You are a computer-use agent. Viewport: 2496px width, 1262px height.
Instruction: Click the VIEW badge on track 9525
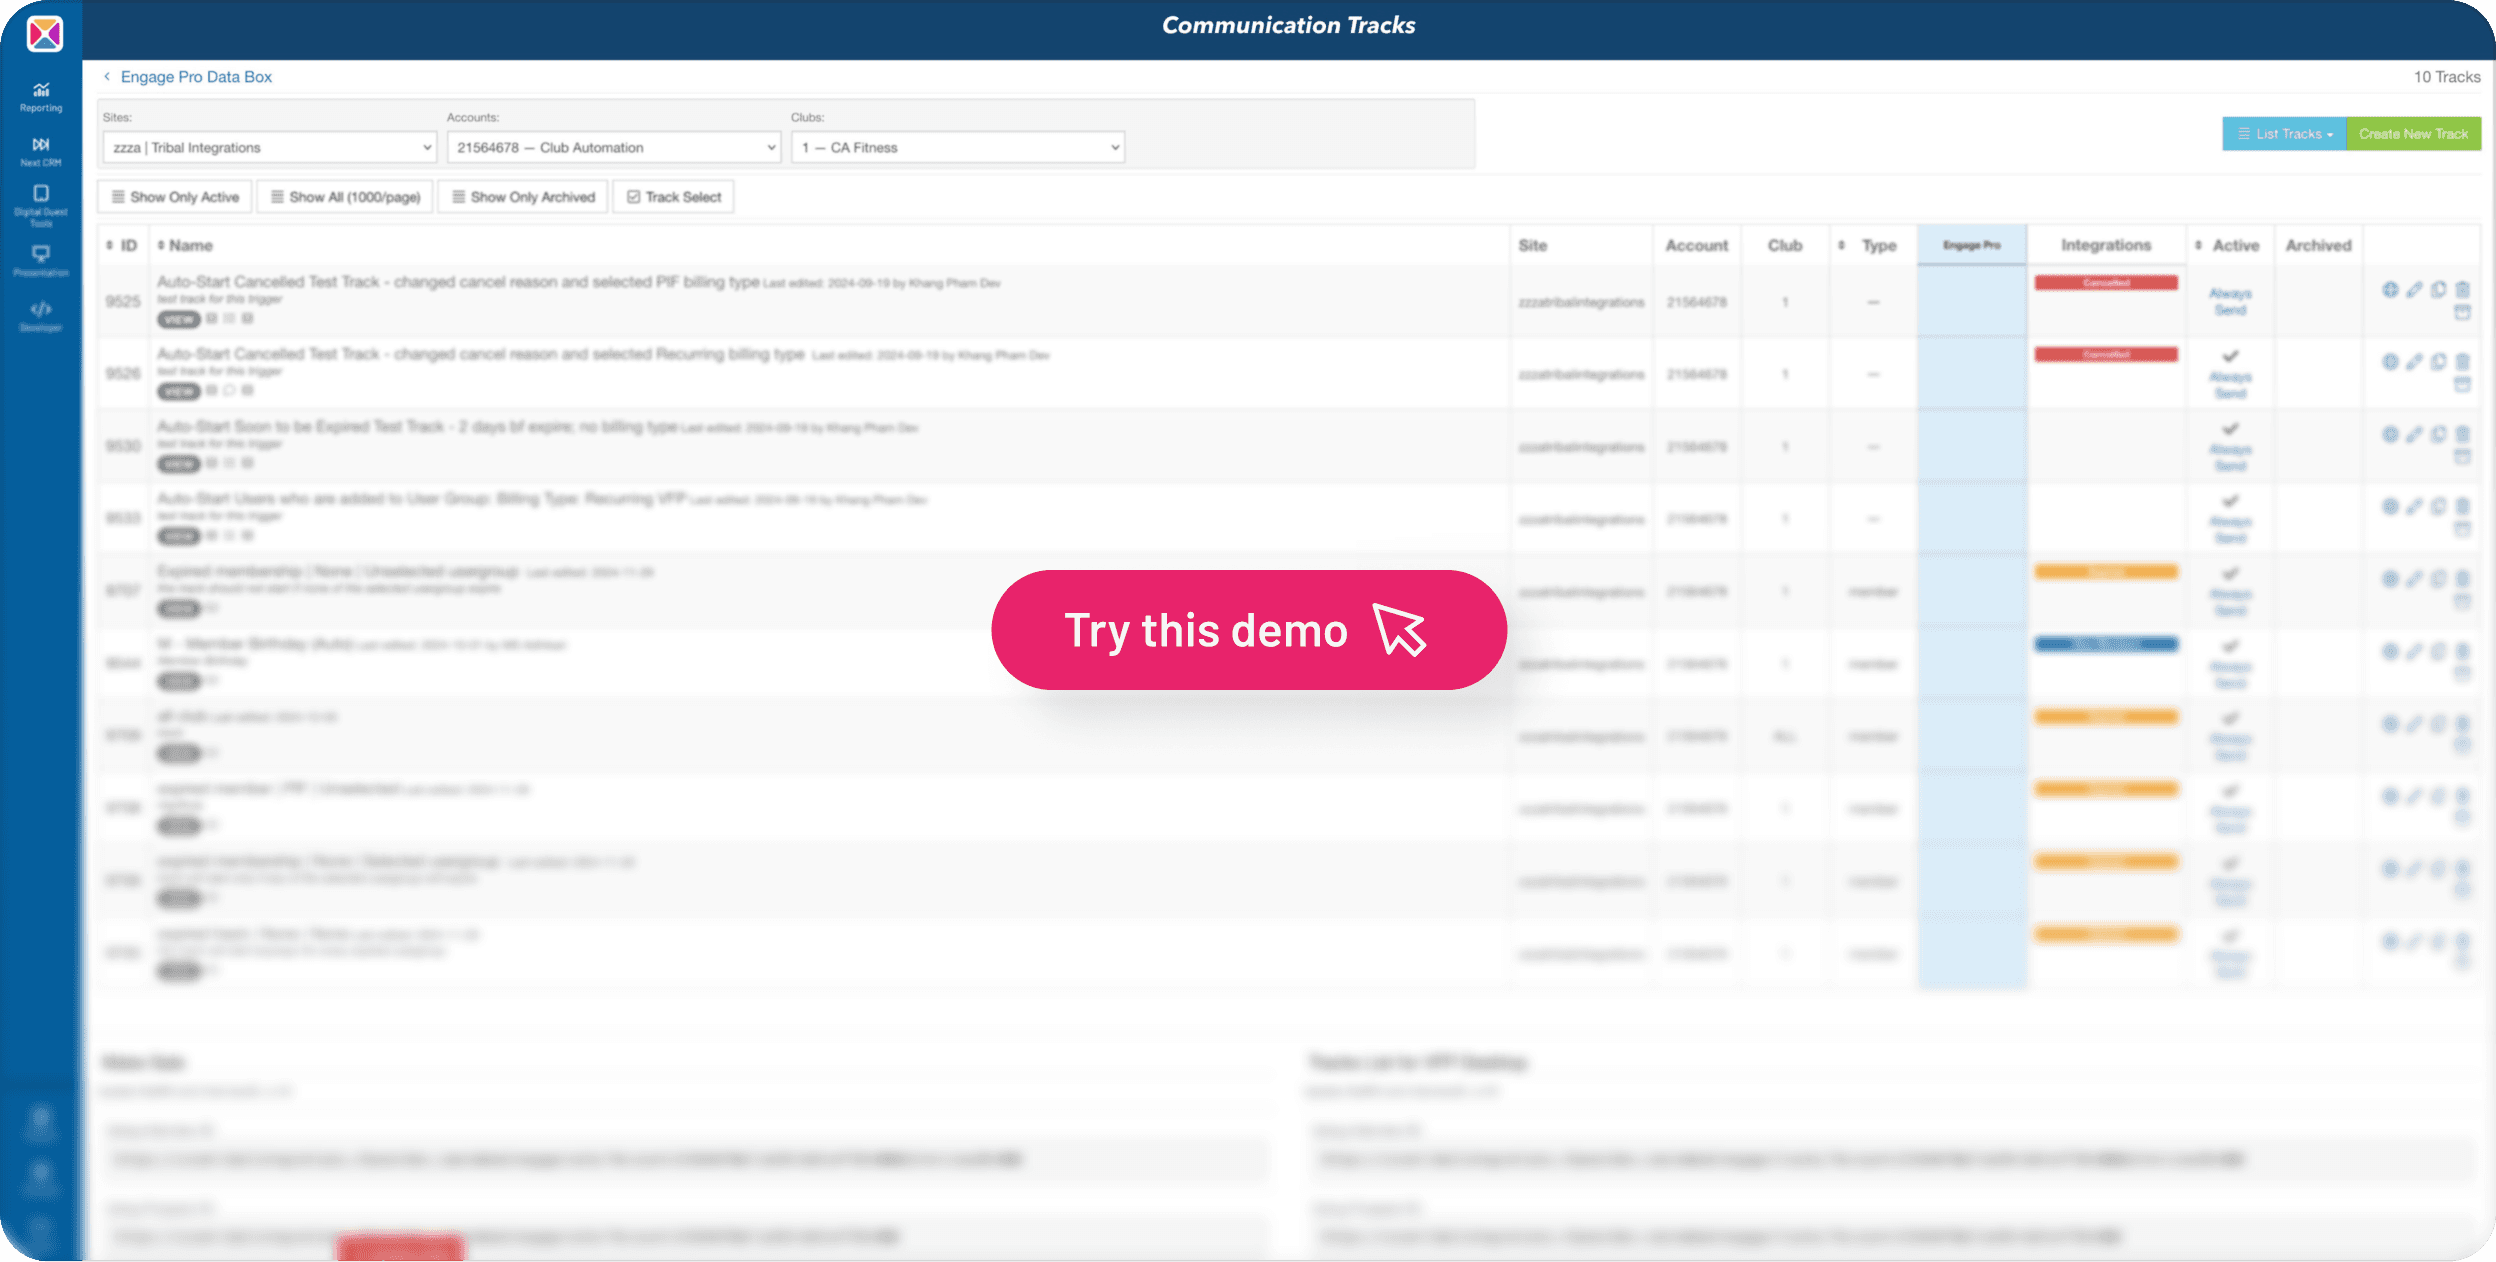(x=179, y=319)
